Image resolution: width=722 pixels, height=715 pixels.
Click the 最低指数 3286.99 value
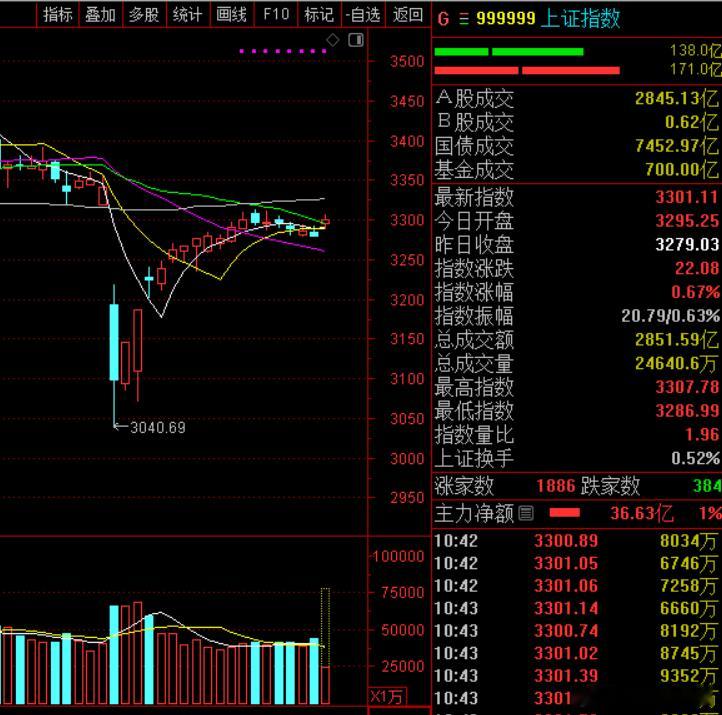pos(687,410)
